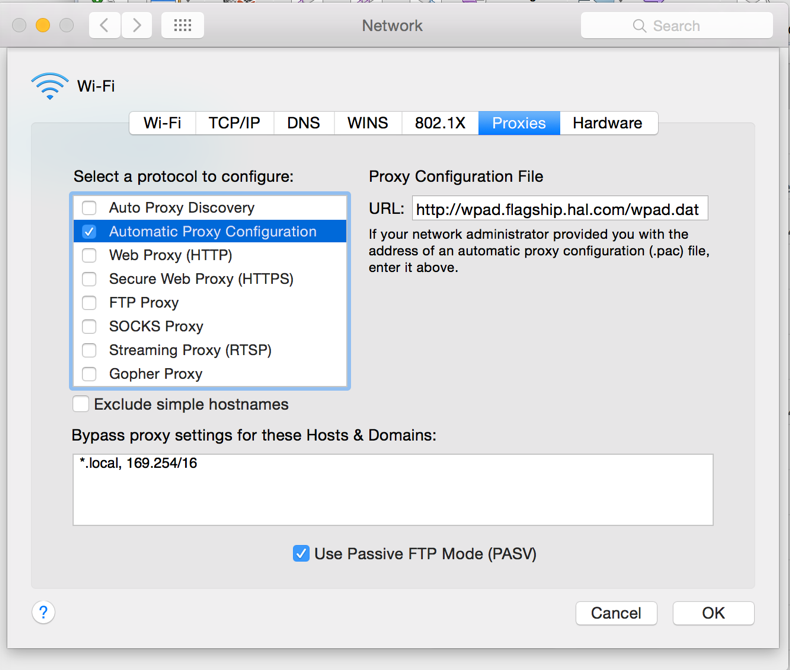The height and width of the screenshot is (670, 790).
Task: Click the help question mark button
Action: (43, 612)
